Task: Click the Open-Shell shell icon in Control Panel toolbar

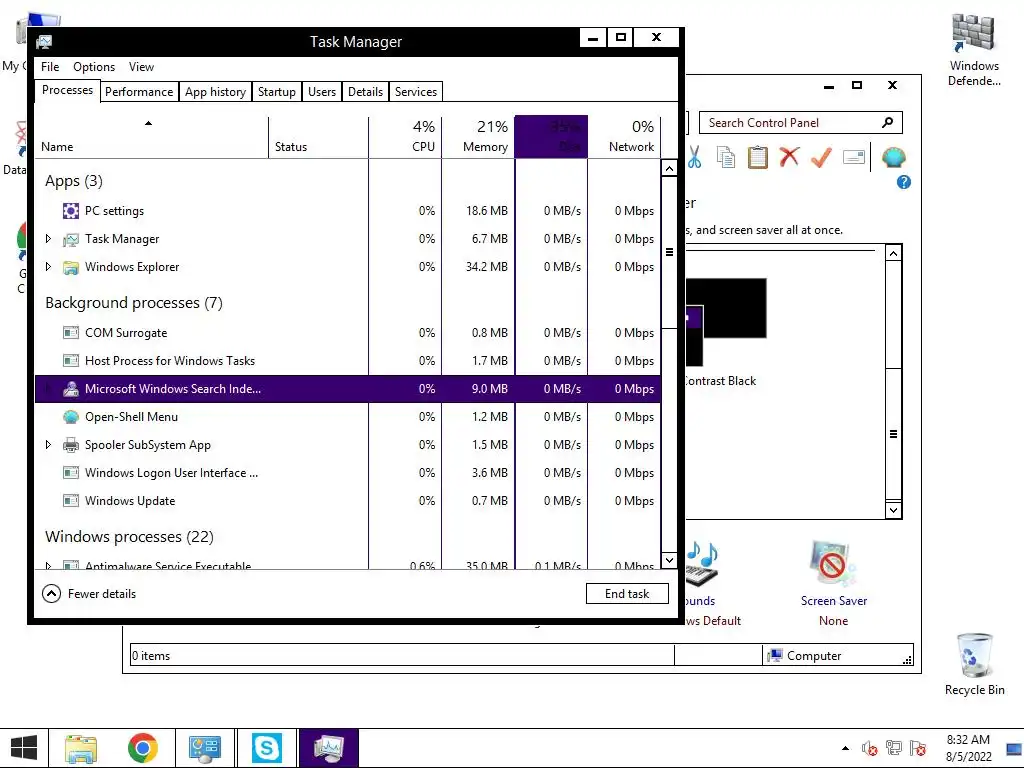Action: [893, 157]
